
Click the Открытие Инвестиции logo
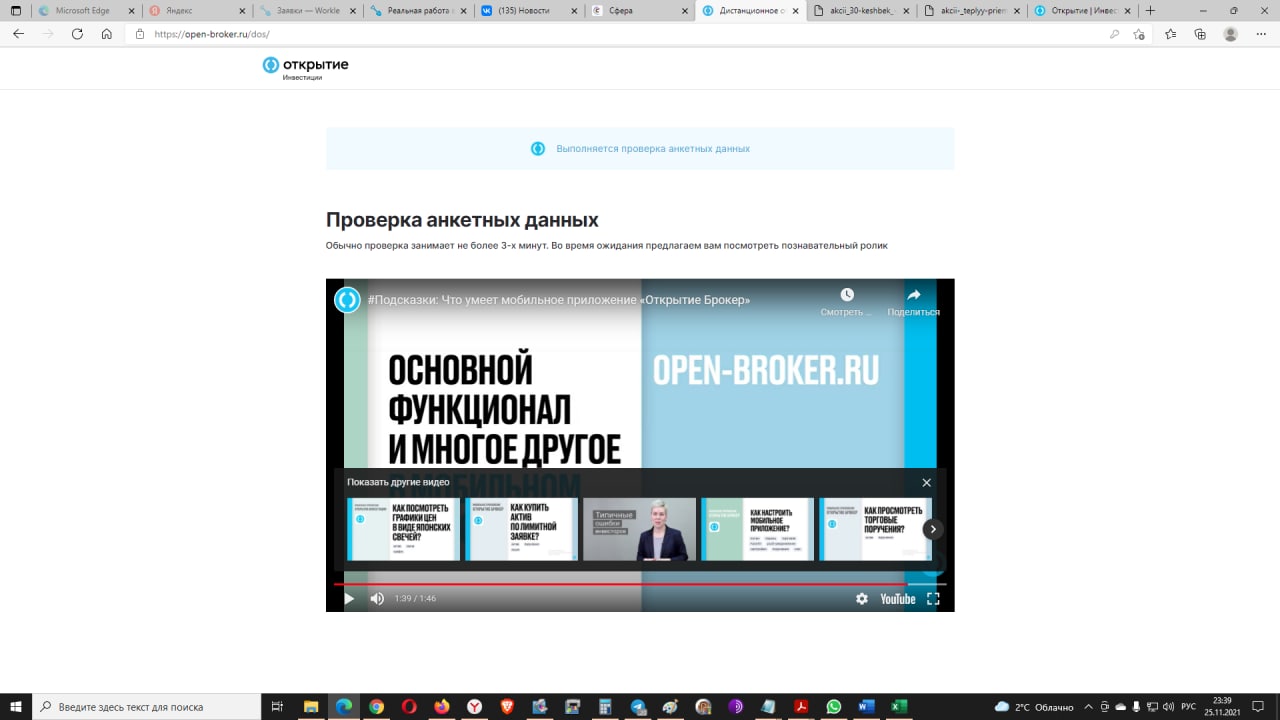(305, 68)
